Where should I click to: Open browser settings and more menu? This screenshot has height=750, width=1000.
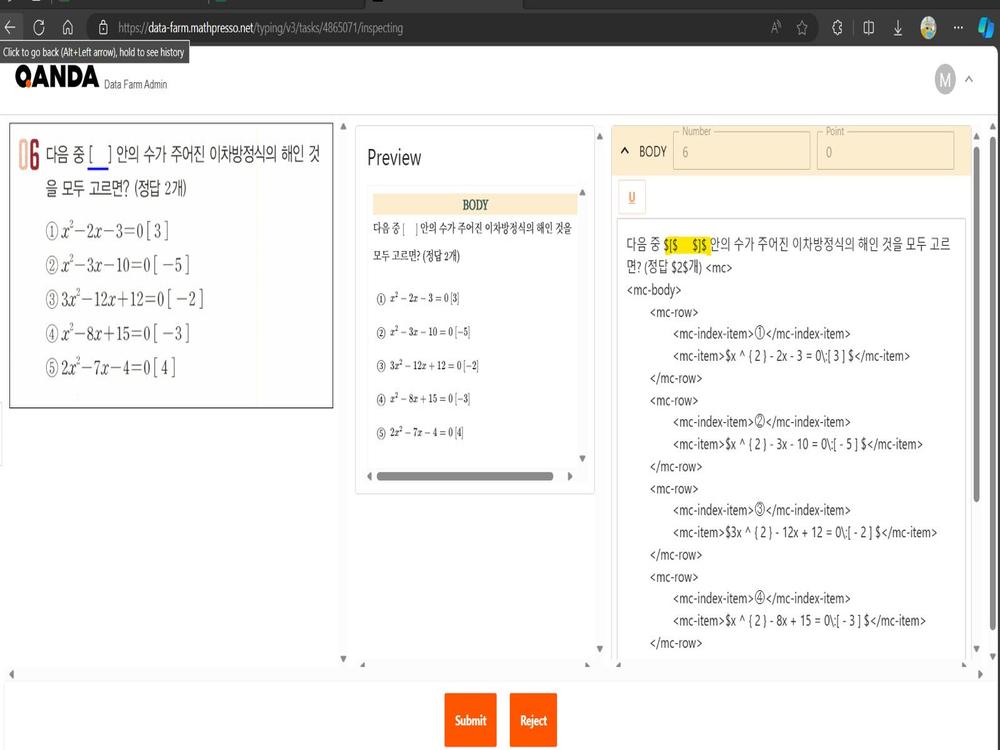coord(958,27)
